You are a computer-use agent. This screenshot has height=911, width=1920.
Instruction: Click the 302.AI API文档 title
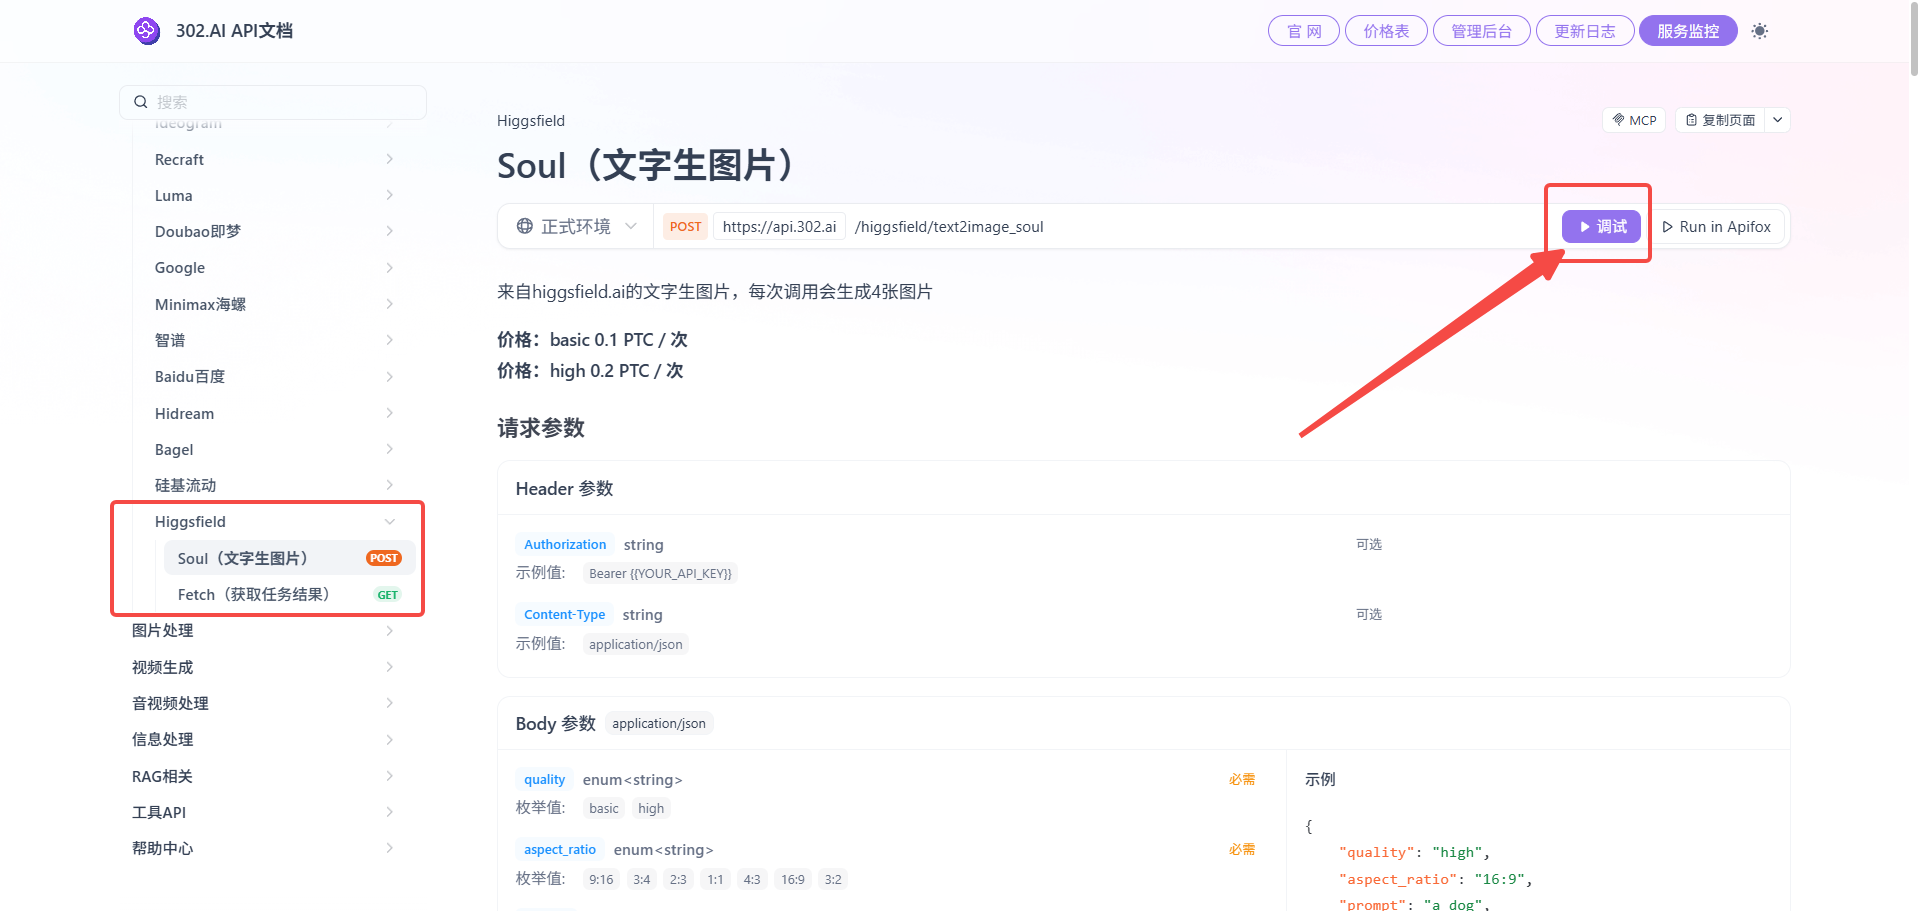coord(234,31)
